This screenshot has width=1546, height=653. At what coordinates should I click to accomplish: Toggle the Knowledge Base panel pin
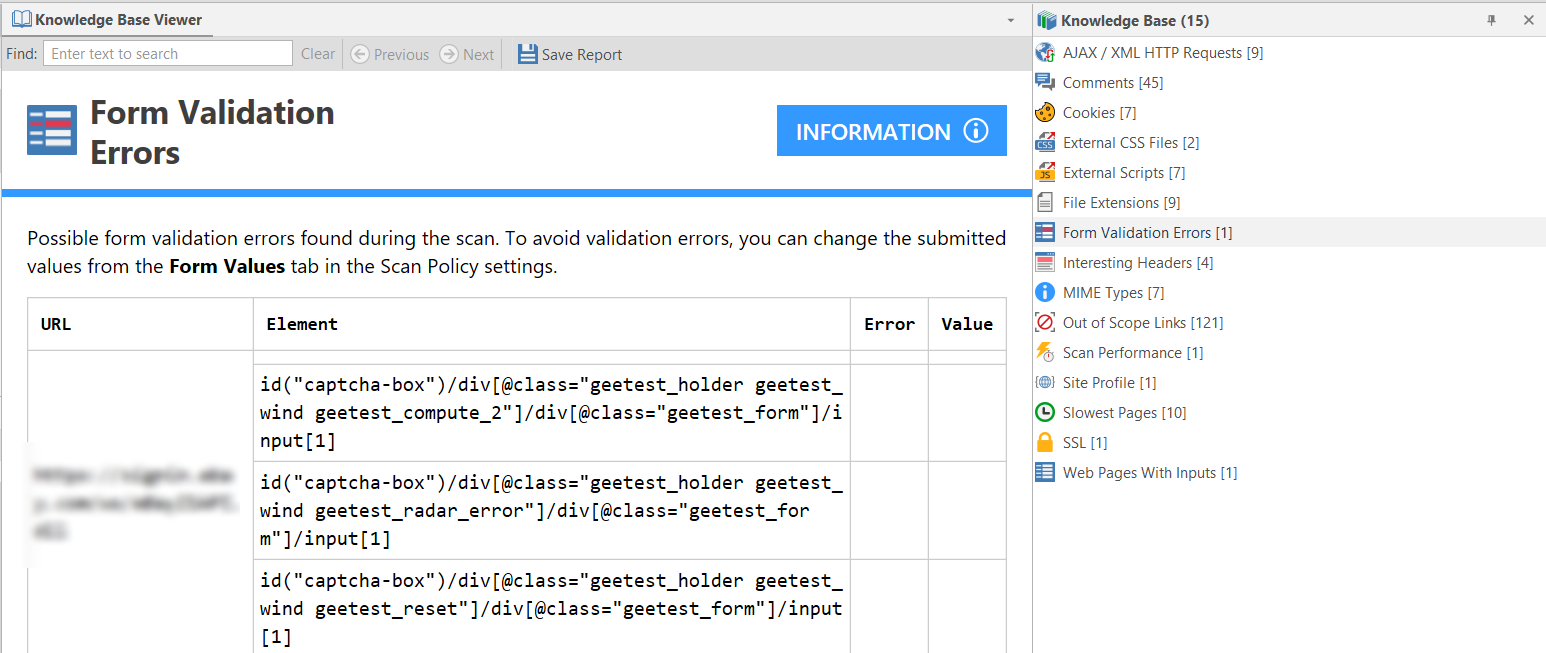(1491, 20)
